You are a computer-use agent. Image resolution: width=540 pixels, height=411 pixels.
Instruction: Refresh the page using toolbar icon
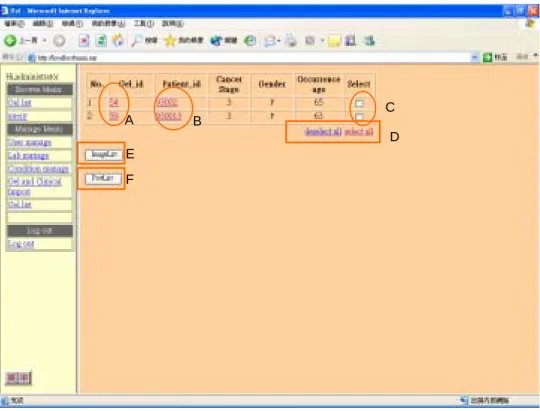tap(101, 41)
